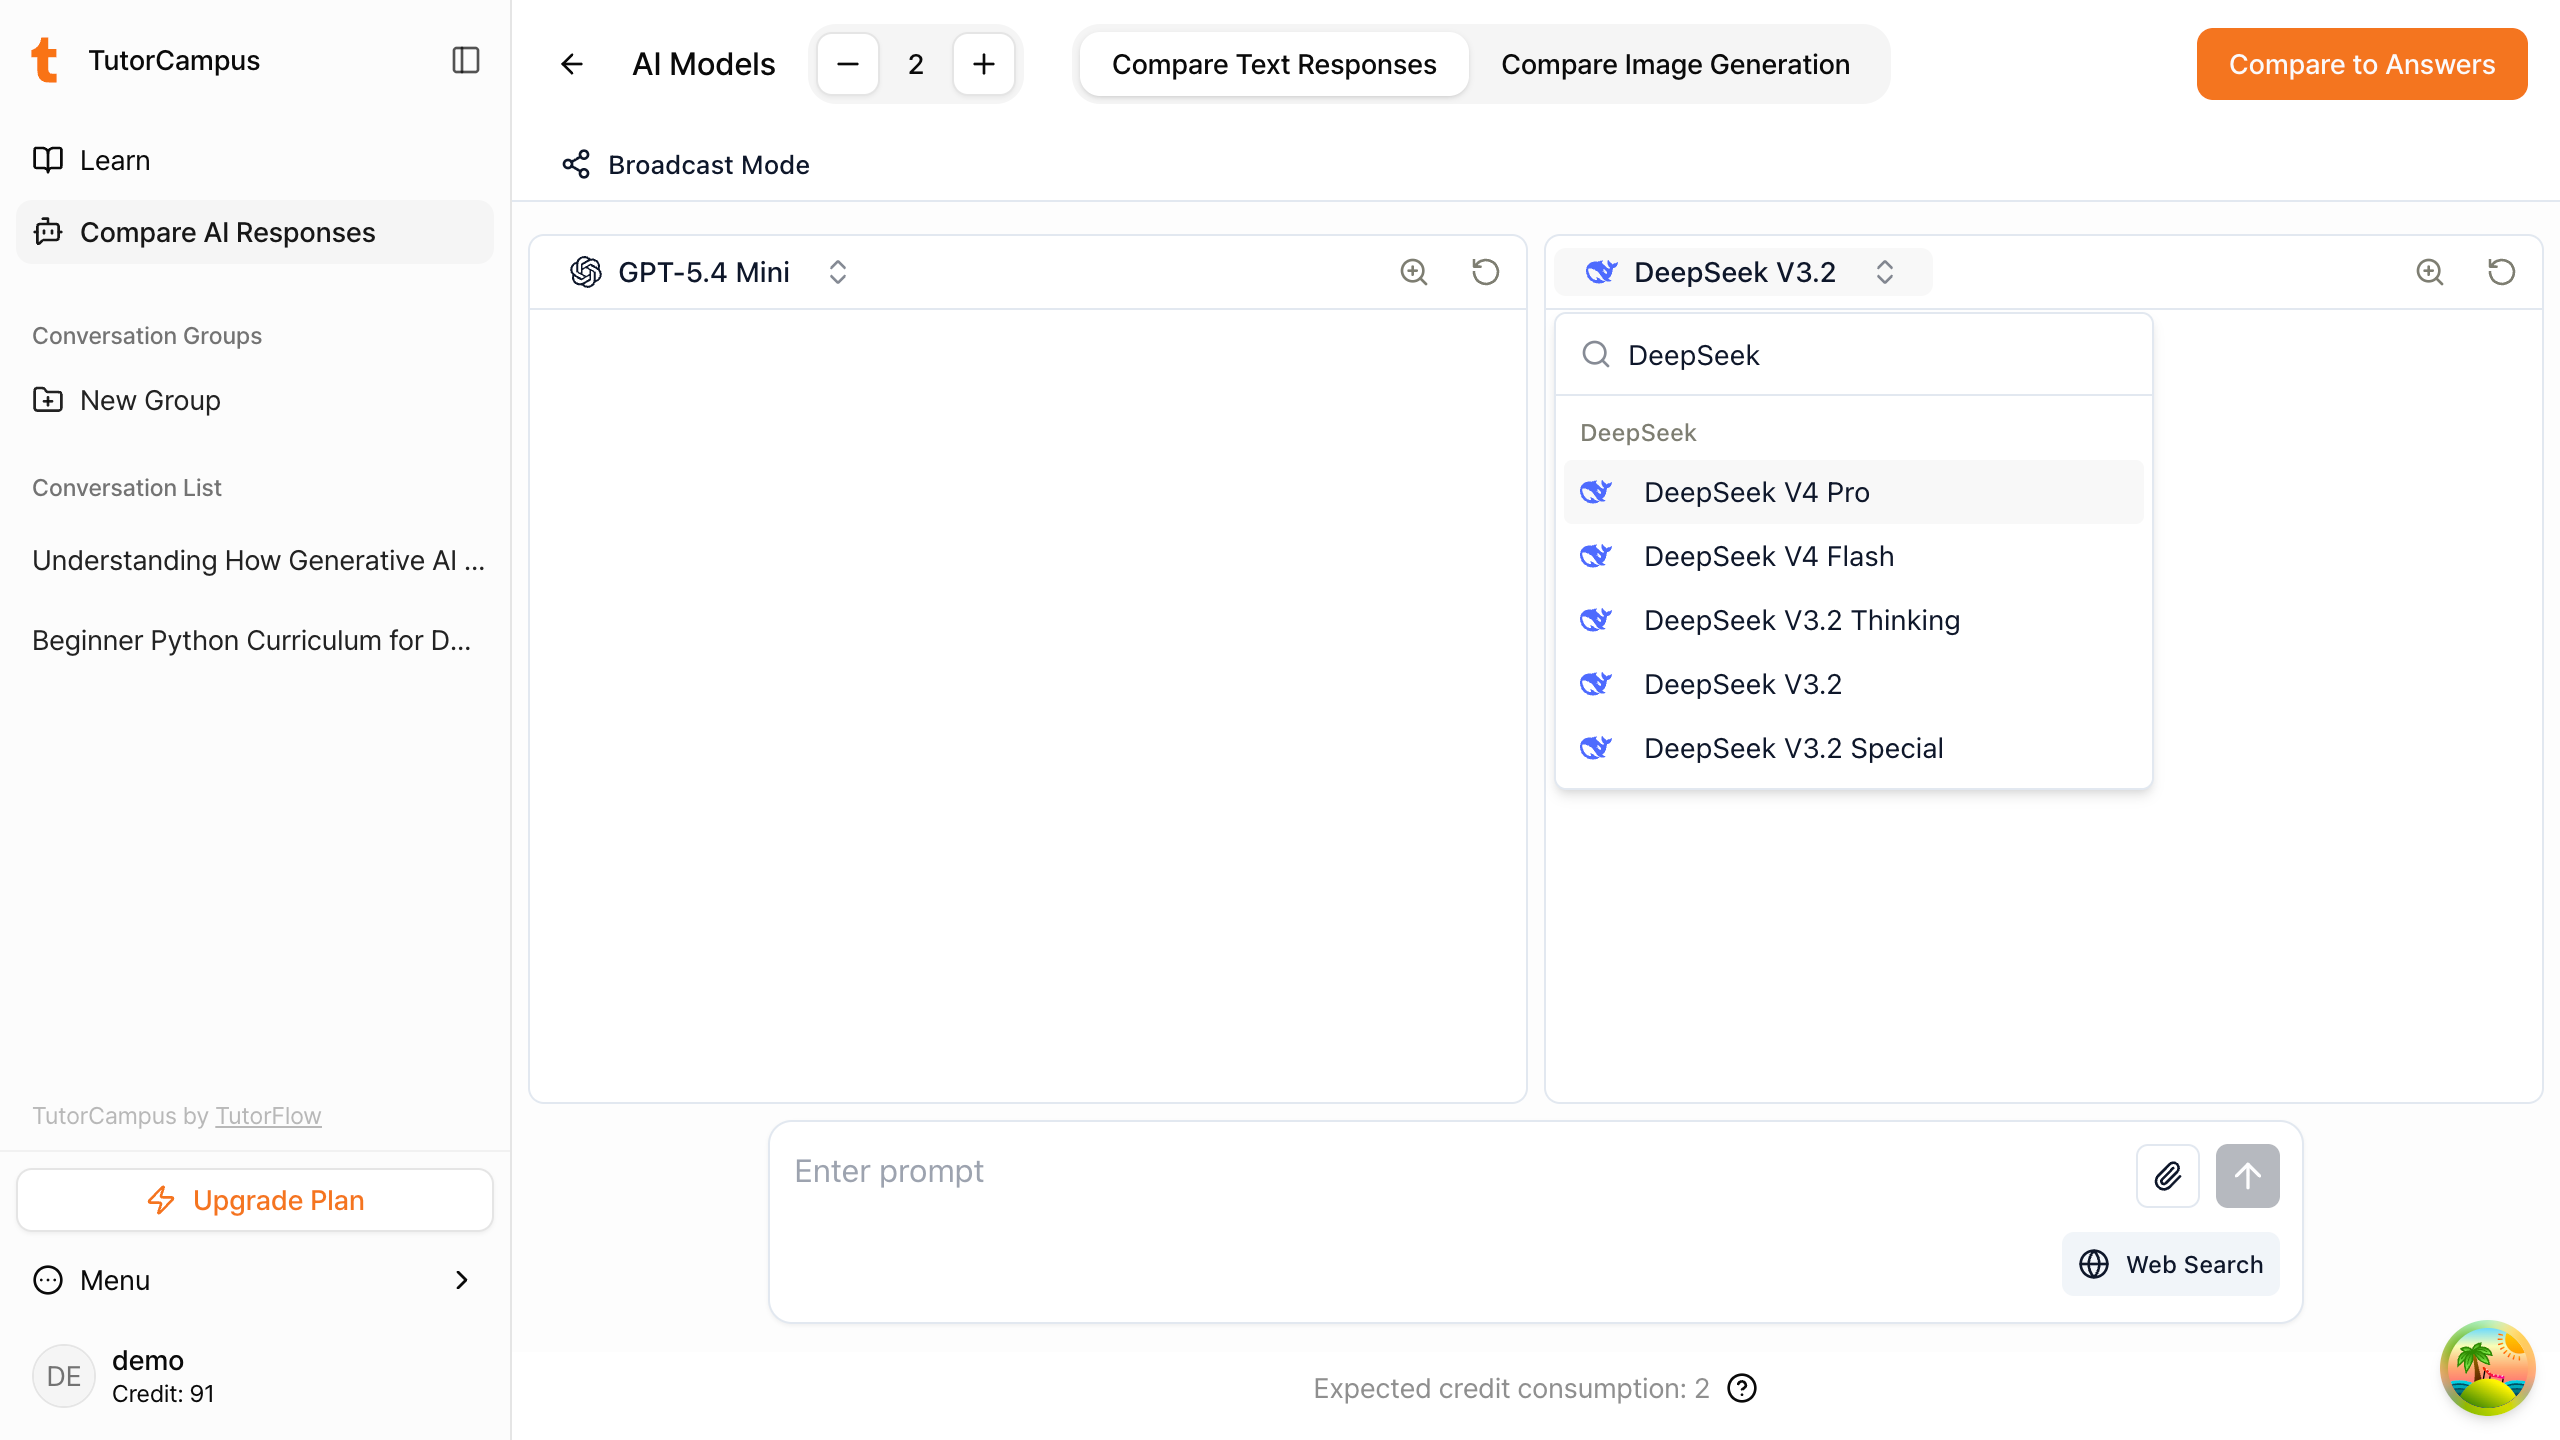
Task: Toggle Broadcast Mode
Action: (686, 165)
